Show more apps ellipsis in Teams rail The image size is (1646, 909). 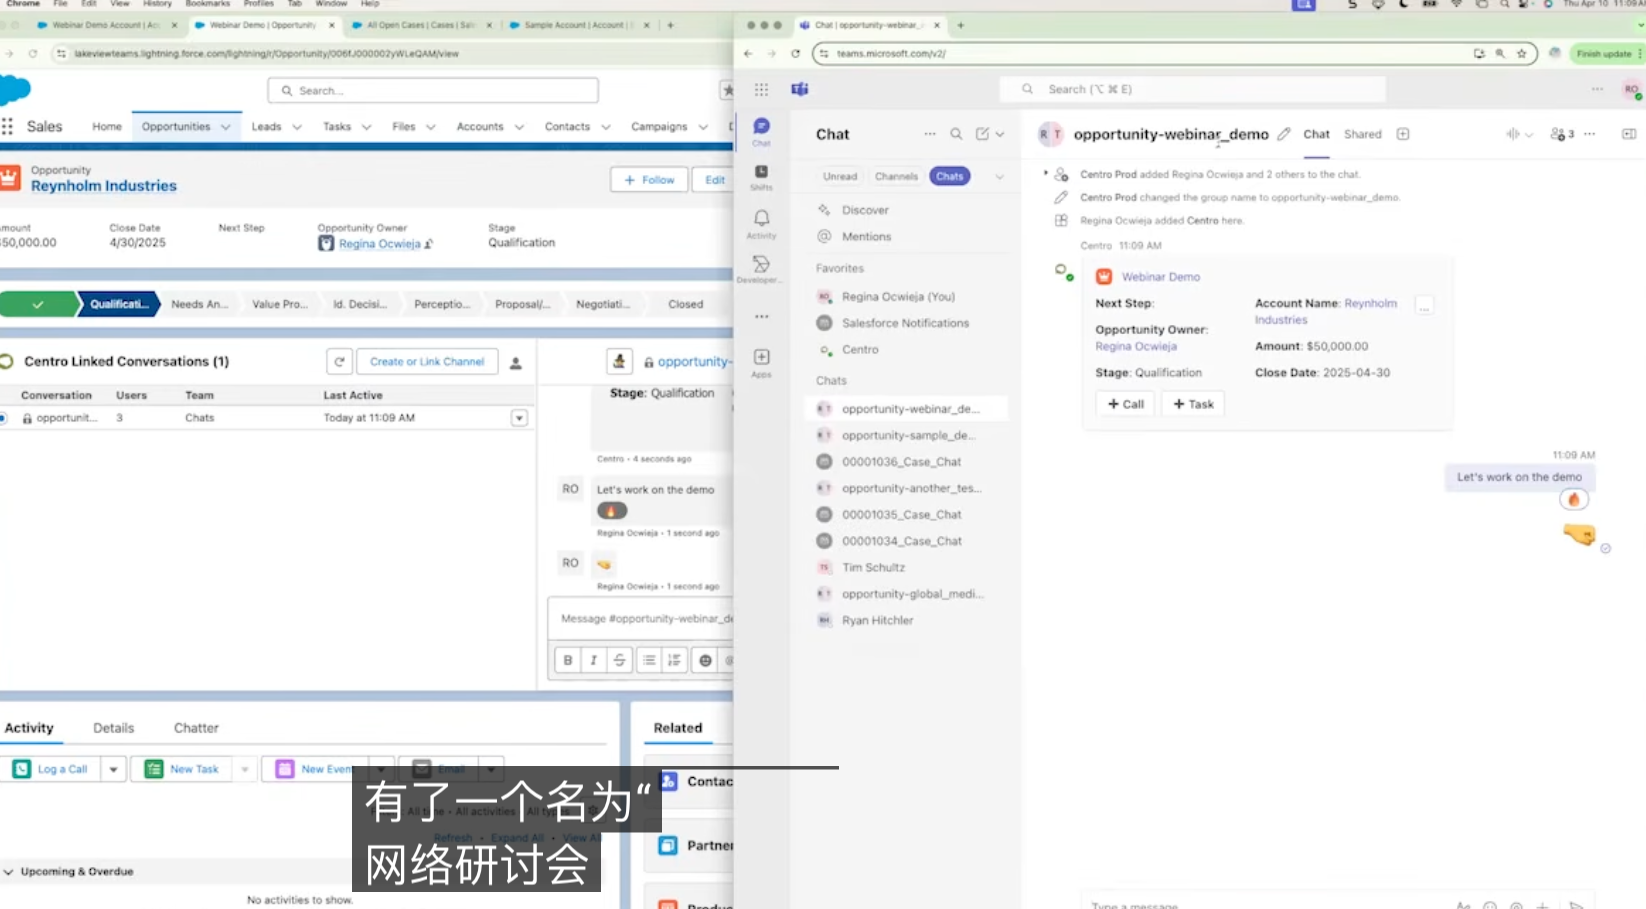(x=762, y=316)
